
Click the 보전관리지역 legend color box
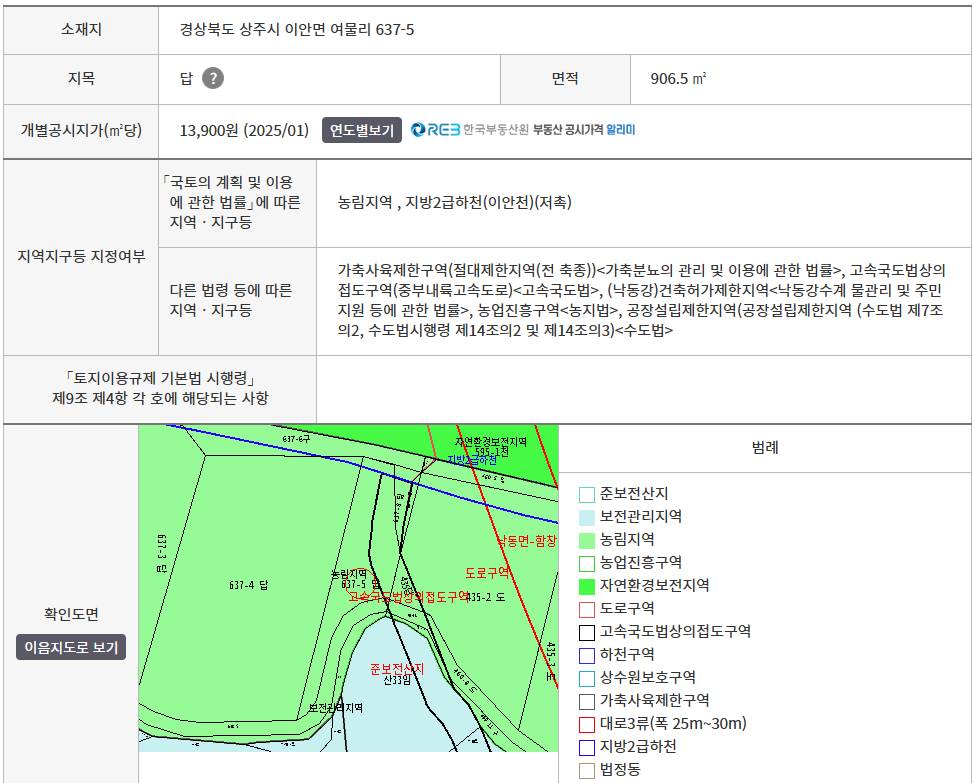coord(587,517)
